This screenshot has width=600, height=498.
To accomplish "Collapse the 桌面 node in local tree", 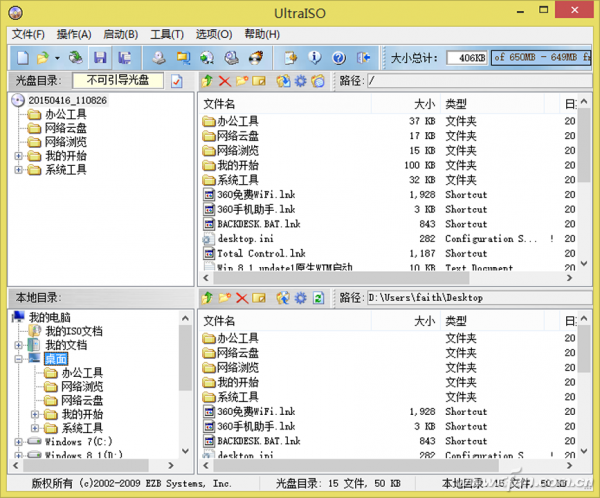I will pyautogui.click(x=18, y=359).
